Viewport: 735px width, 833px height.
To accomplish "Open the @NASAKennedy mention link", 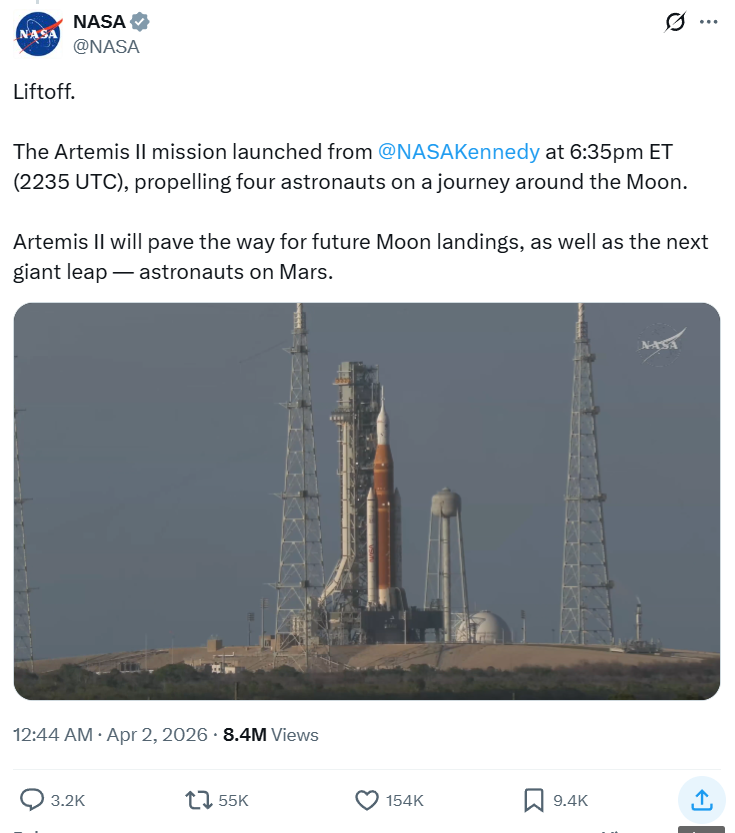I will tap(459, 152).
